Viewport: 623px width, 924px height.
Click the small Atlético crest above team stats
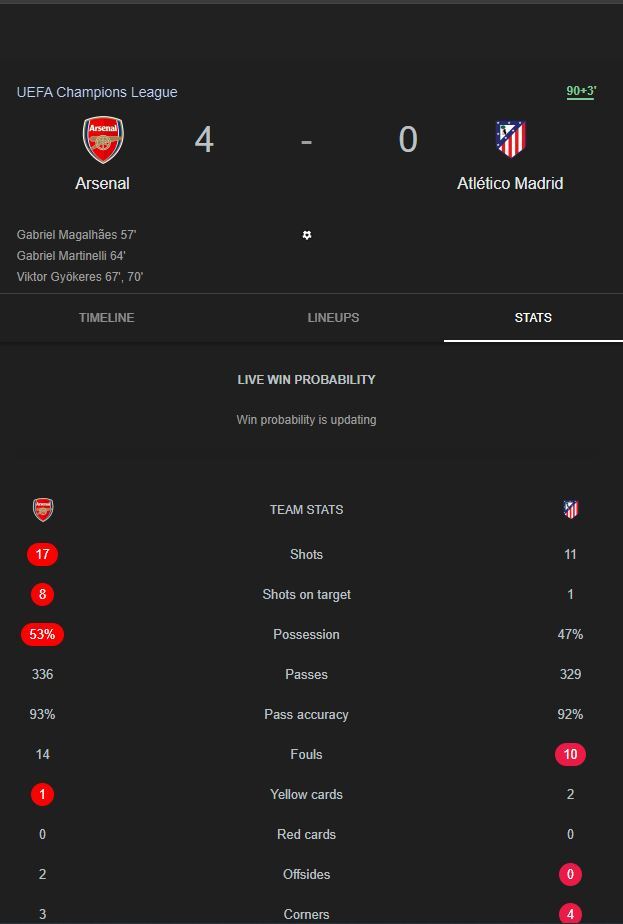coord(570,510)
